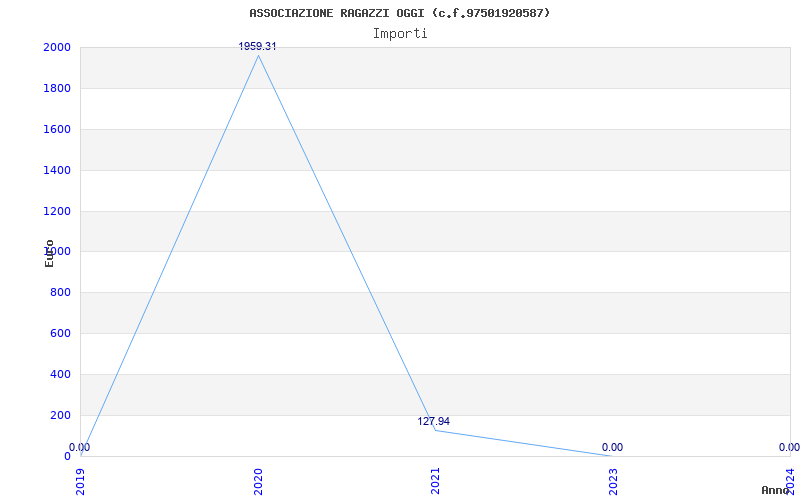Click the 1959.31 data label
This screenshot has width=800, height=500.
tap(258, 46)
